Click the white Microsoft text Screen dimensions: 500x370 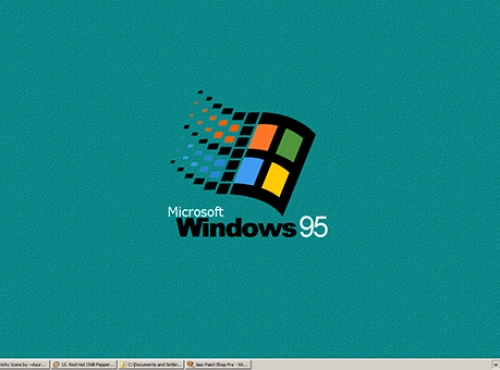(x=196, y=212)
